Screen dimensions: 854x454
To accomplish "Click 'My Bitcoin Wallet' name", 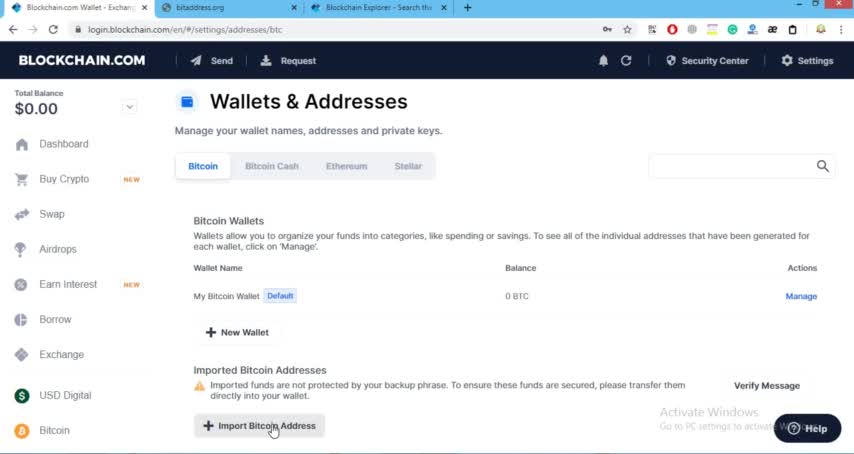I will tap(226, 296).
